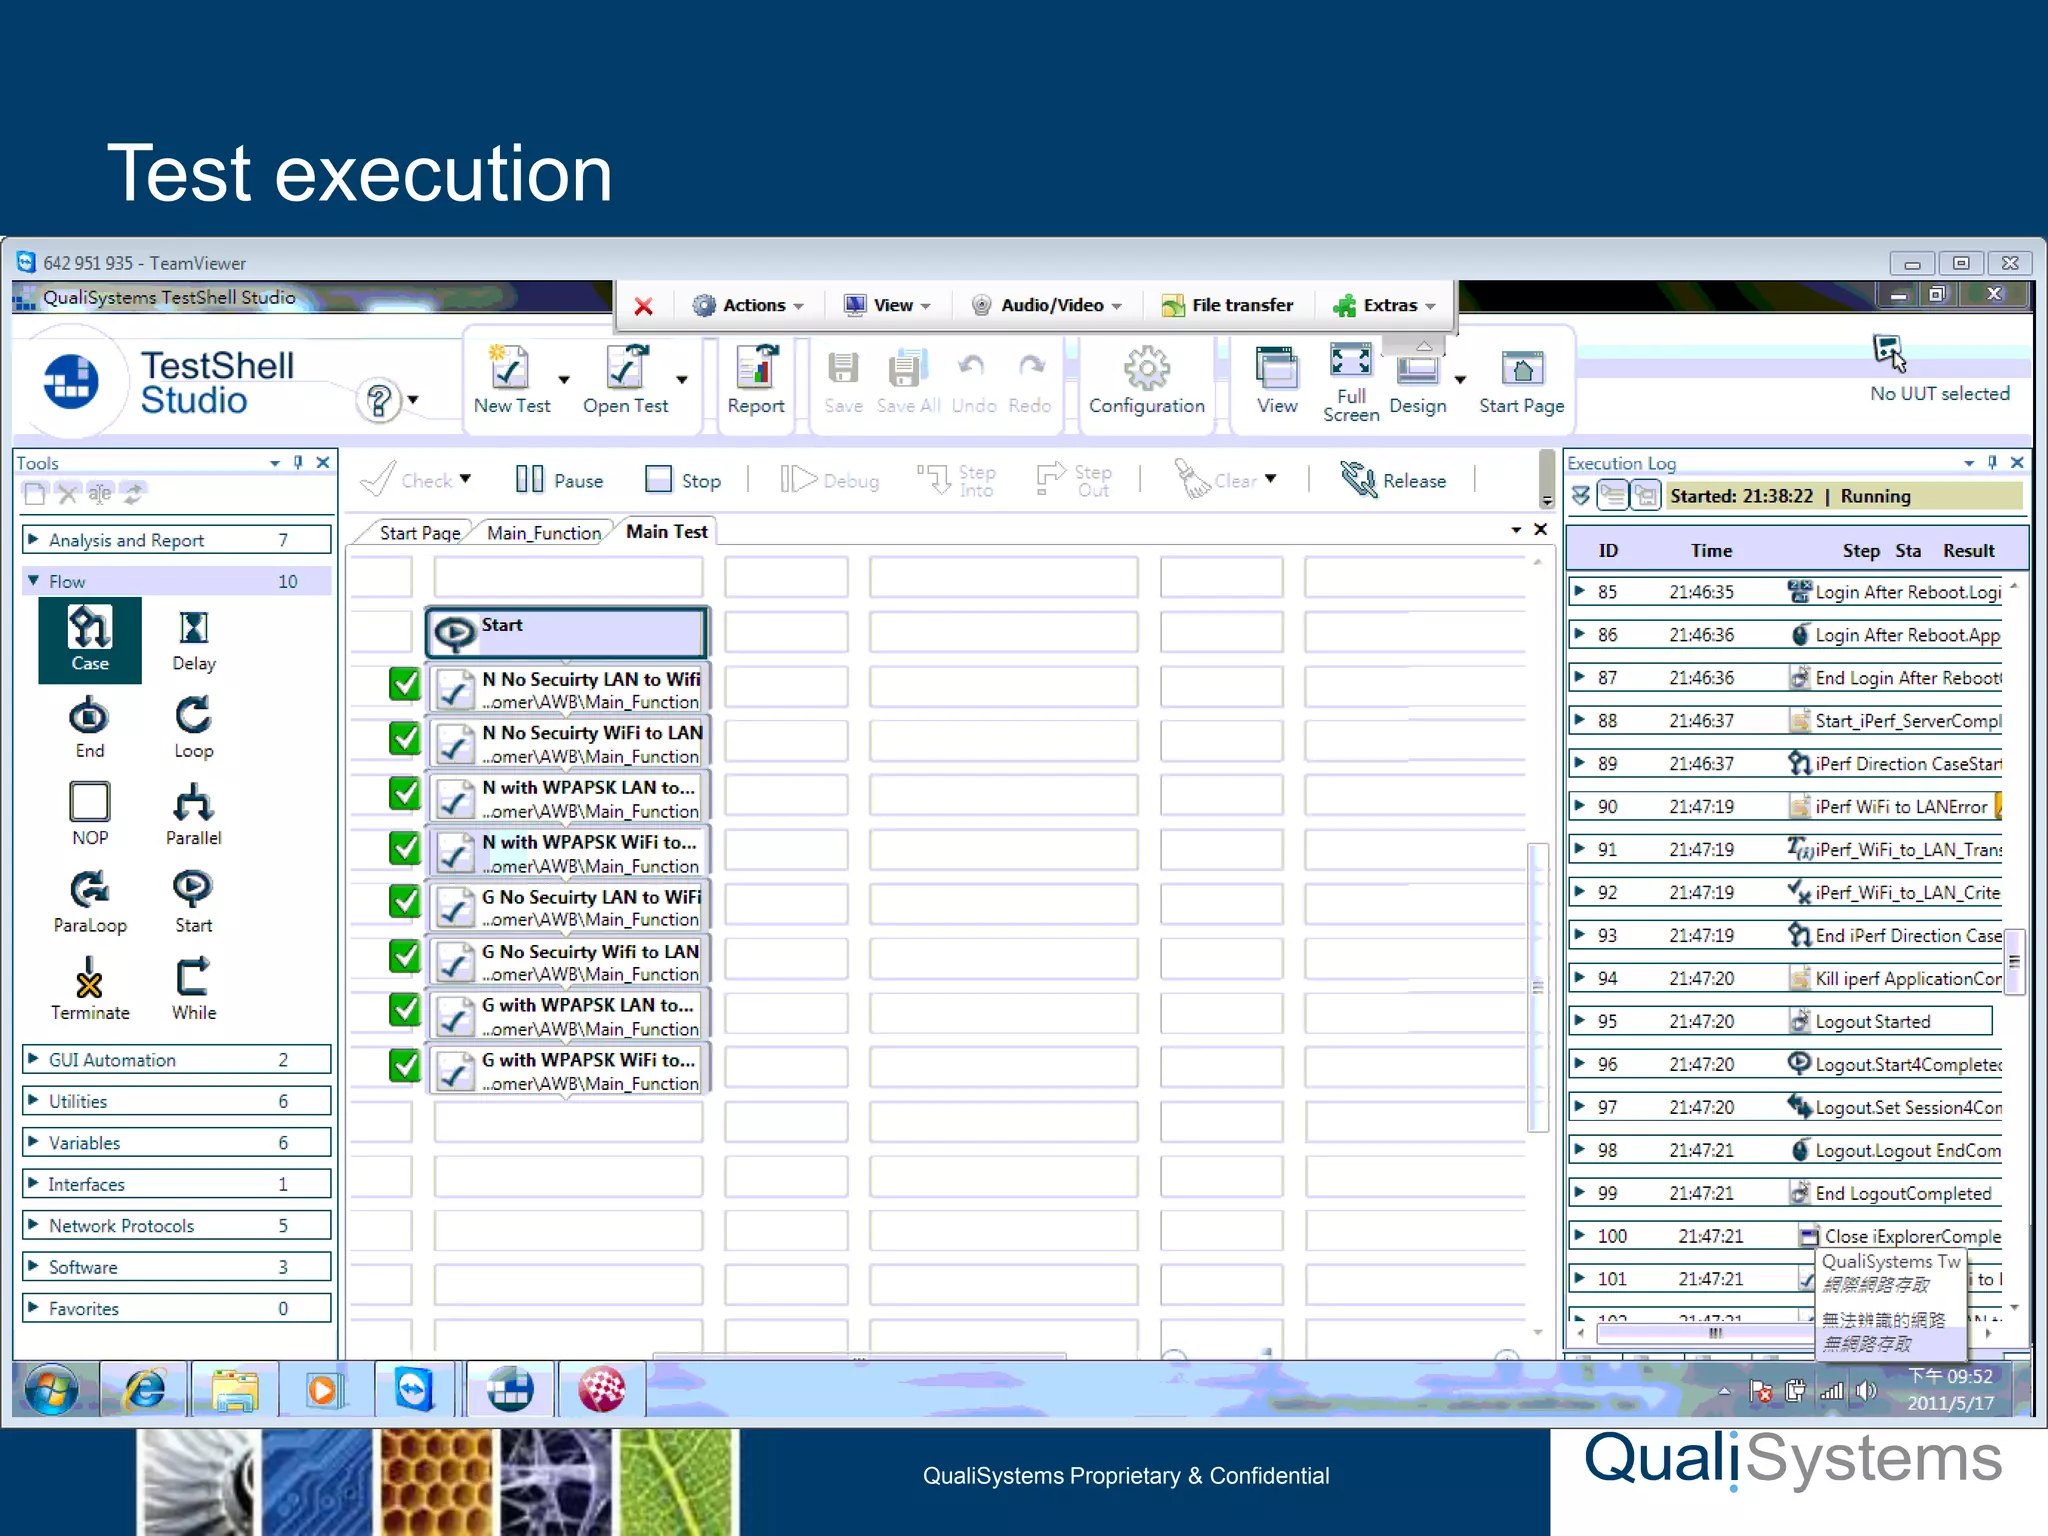Select the NOP flow tool
This screenshot has width=2048, height=1536.
pyautogui.click(x=90, y=814)
